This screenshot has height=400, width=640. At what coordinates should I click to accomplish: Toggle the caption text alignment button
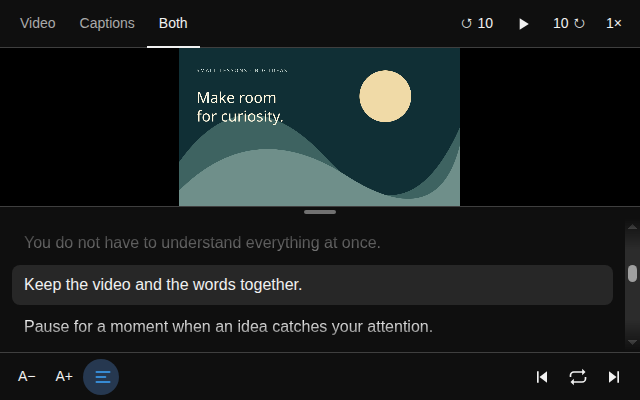click(x=101, y=377)
